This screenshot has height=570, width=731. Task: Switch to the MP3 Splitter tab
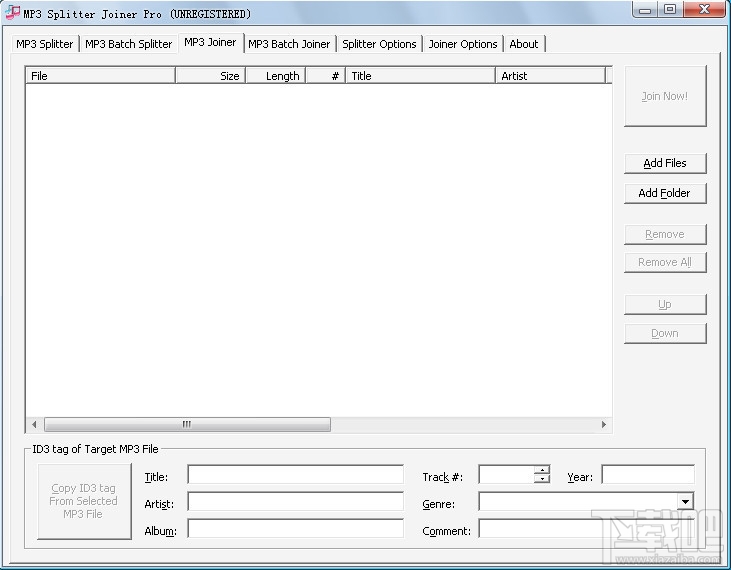[44, 44]
